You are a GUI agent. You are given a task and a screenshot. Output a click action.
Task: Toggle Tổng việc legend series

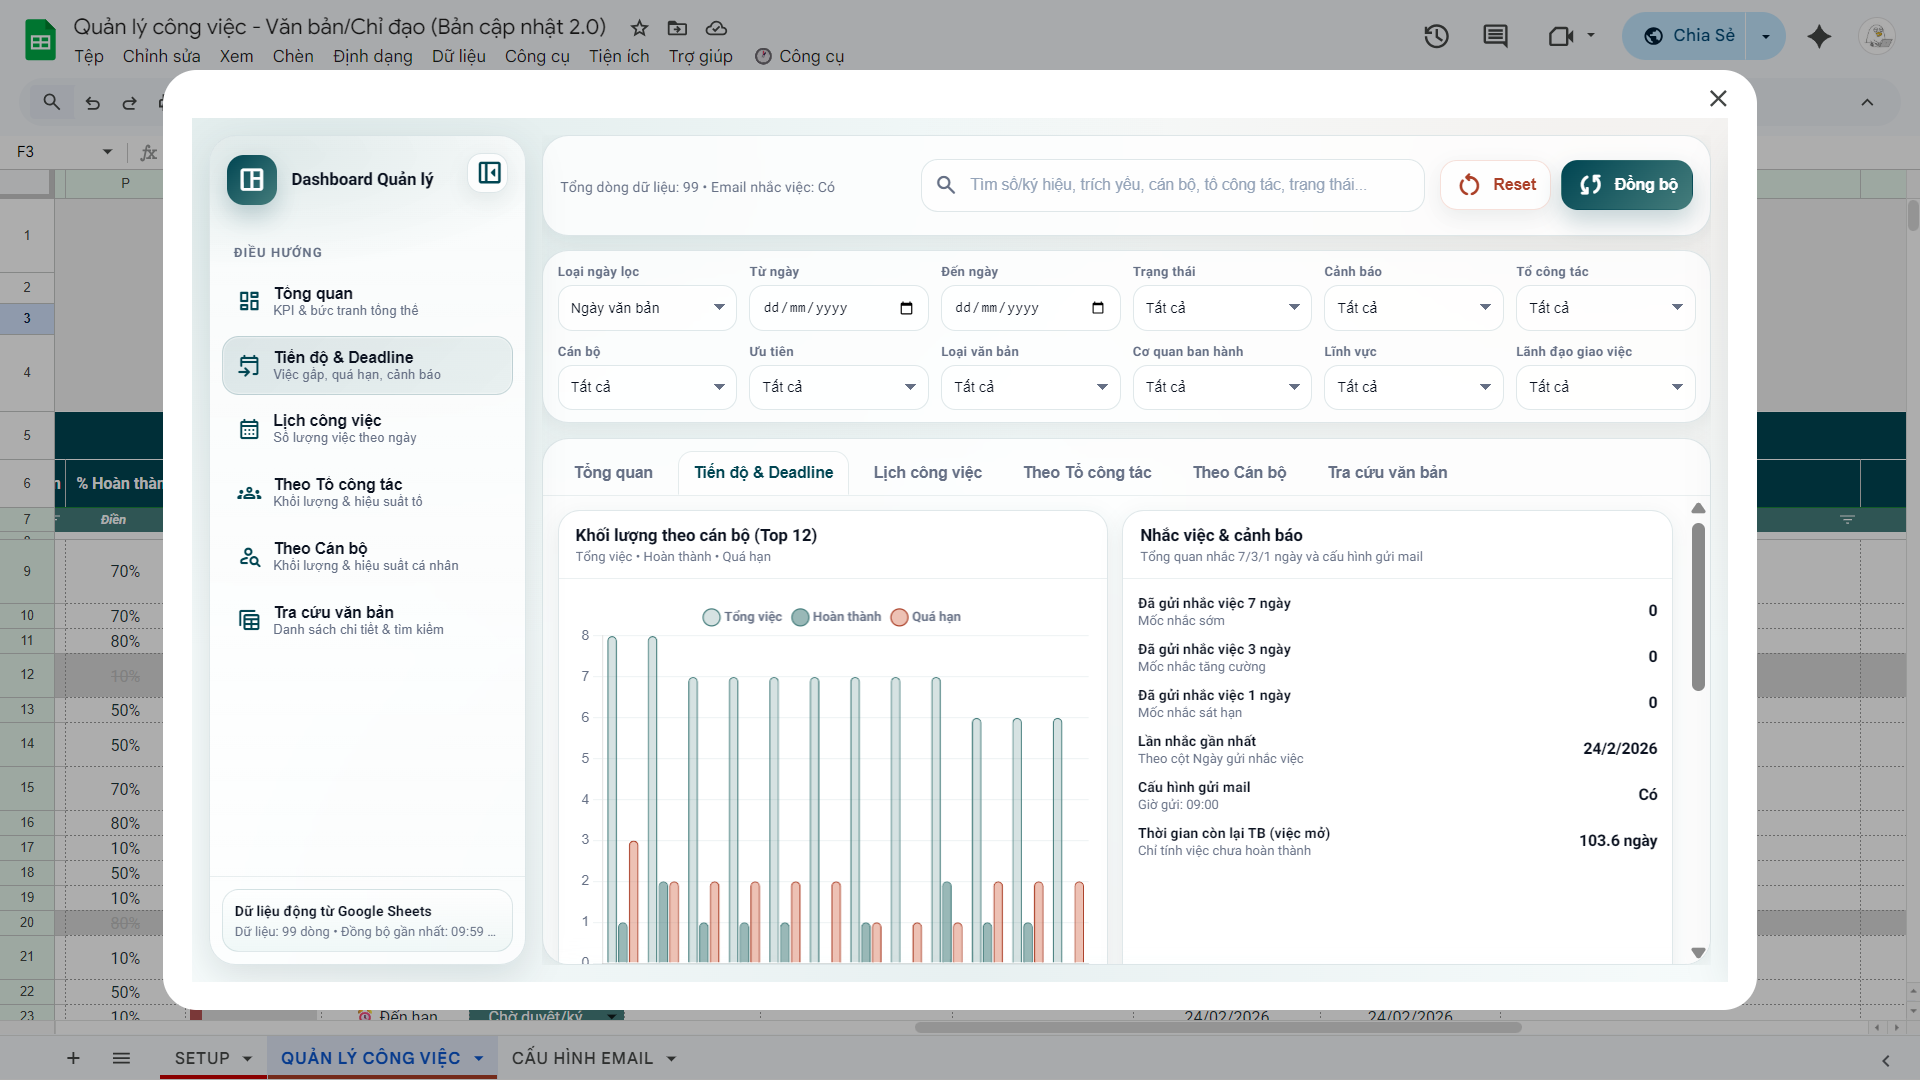(742, 617)
